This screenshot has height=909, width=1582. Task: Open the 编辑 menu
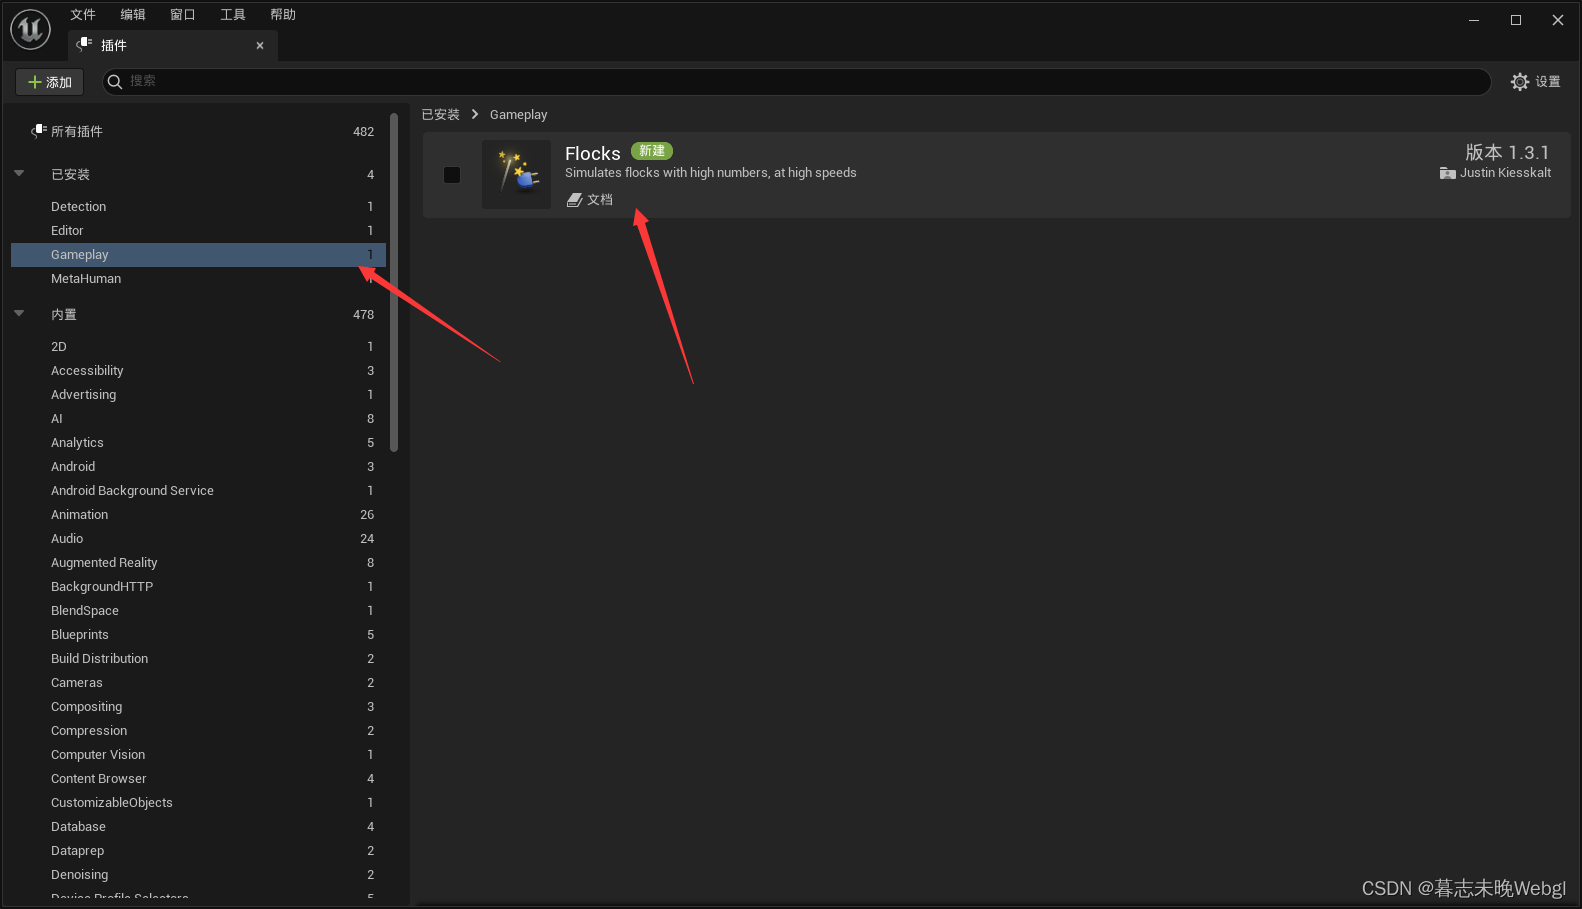(133, 14)
